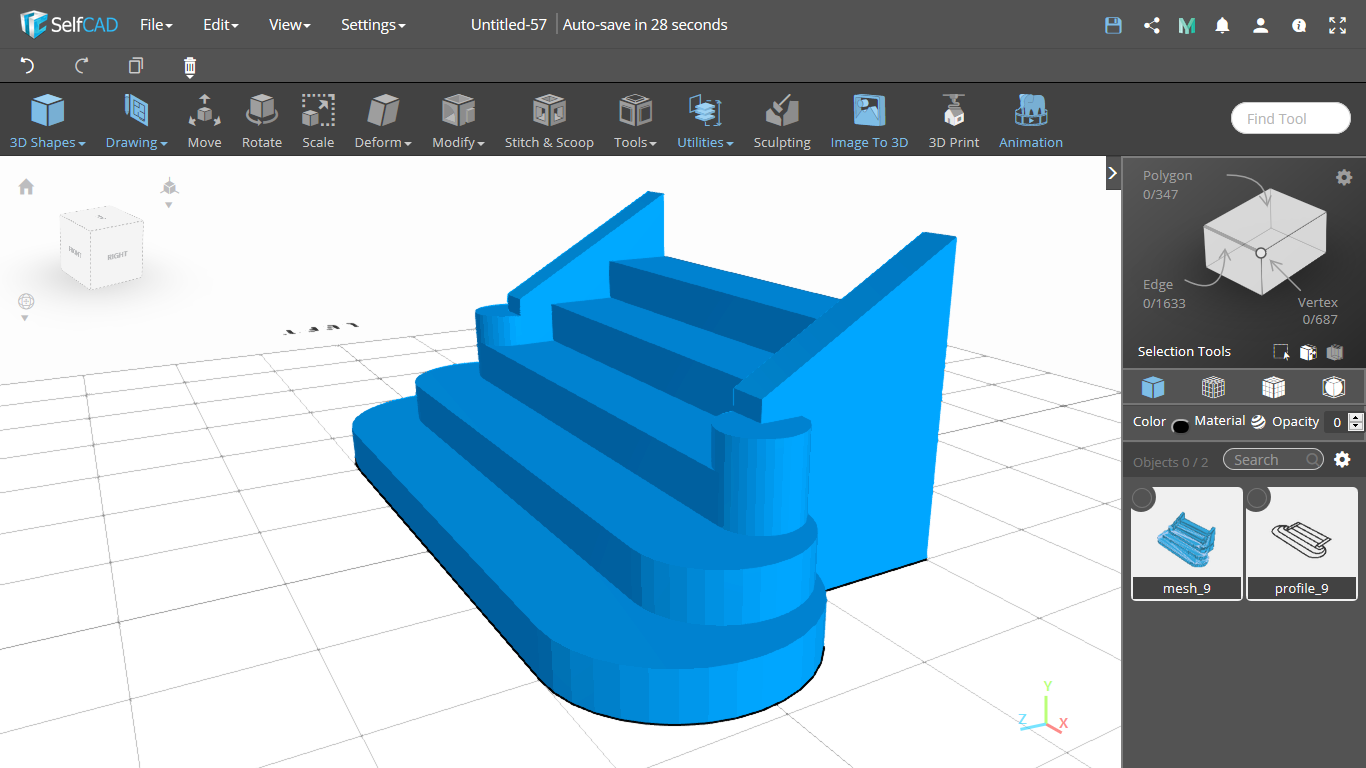
Task: Click the Delete trash icon
Action: pos(190,67)
